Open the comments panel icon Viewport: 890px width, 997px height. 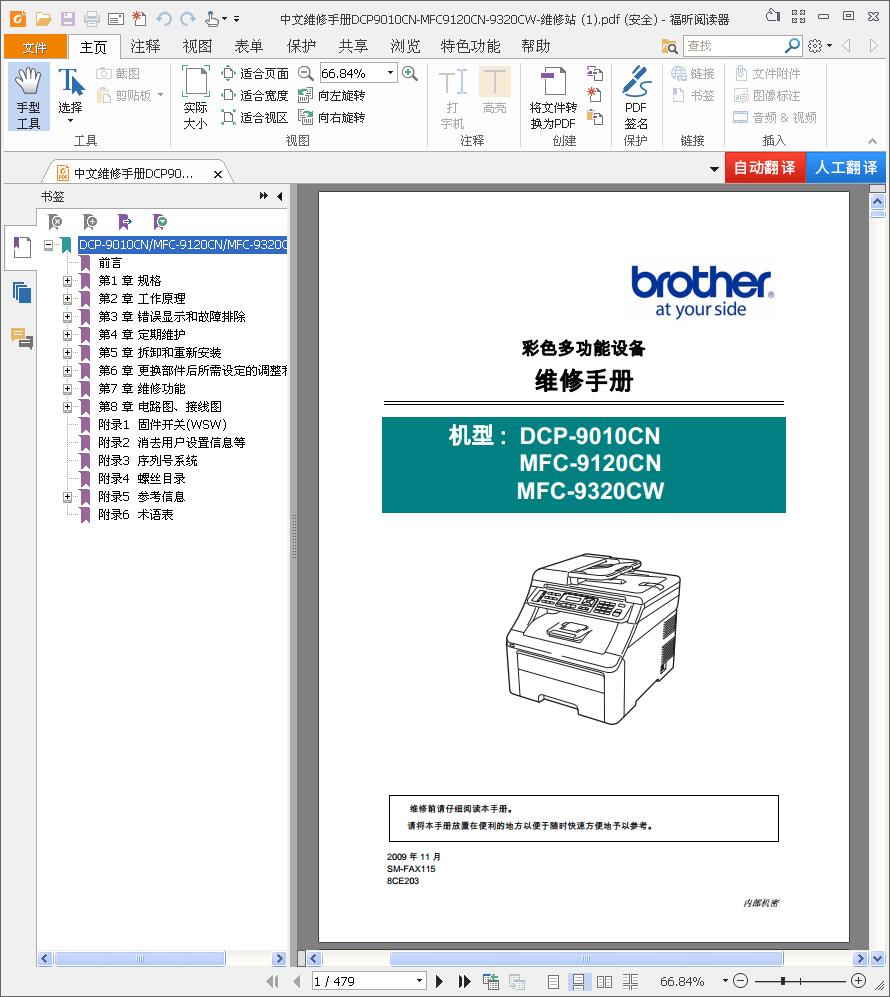point(22,338)
